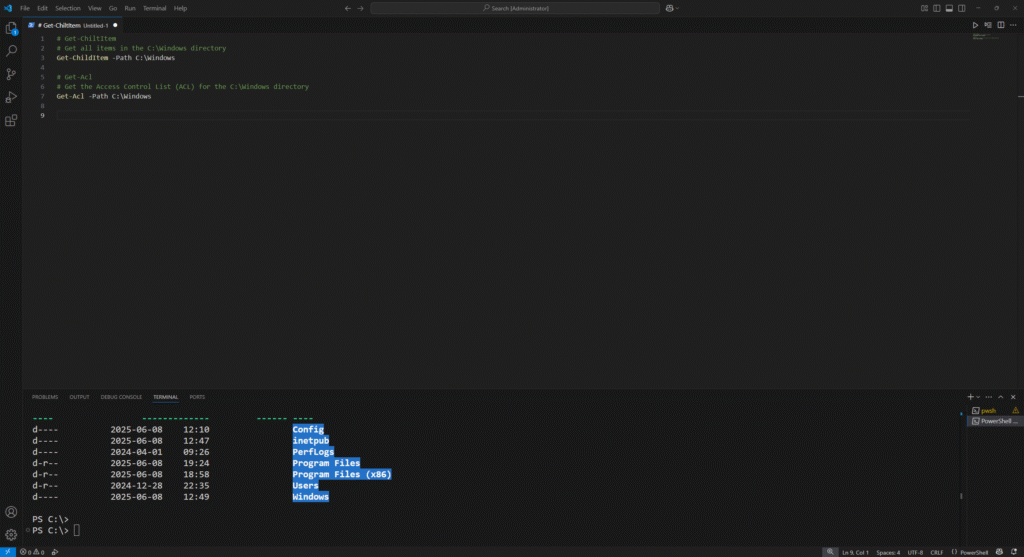Create a new terminal with the plus icon

pos(970,397)
